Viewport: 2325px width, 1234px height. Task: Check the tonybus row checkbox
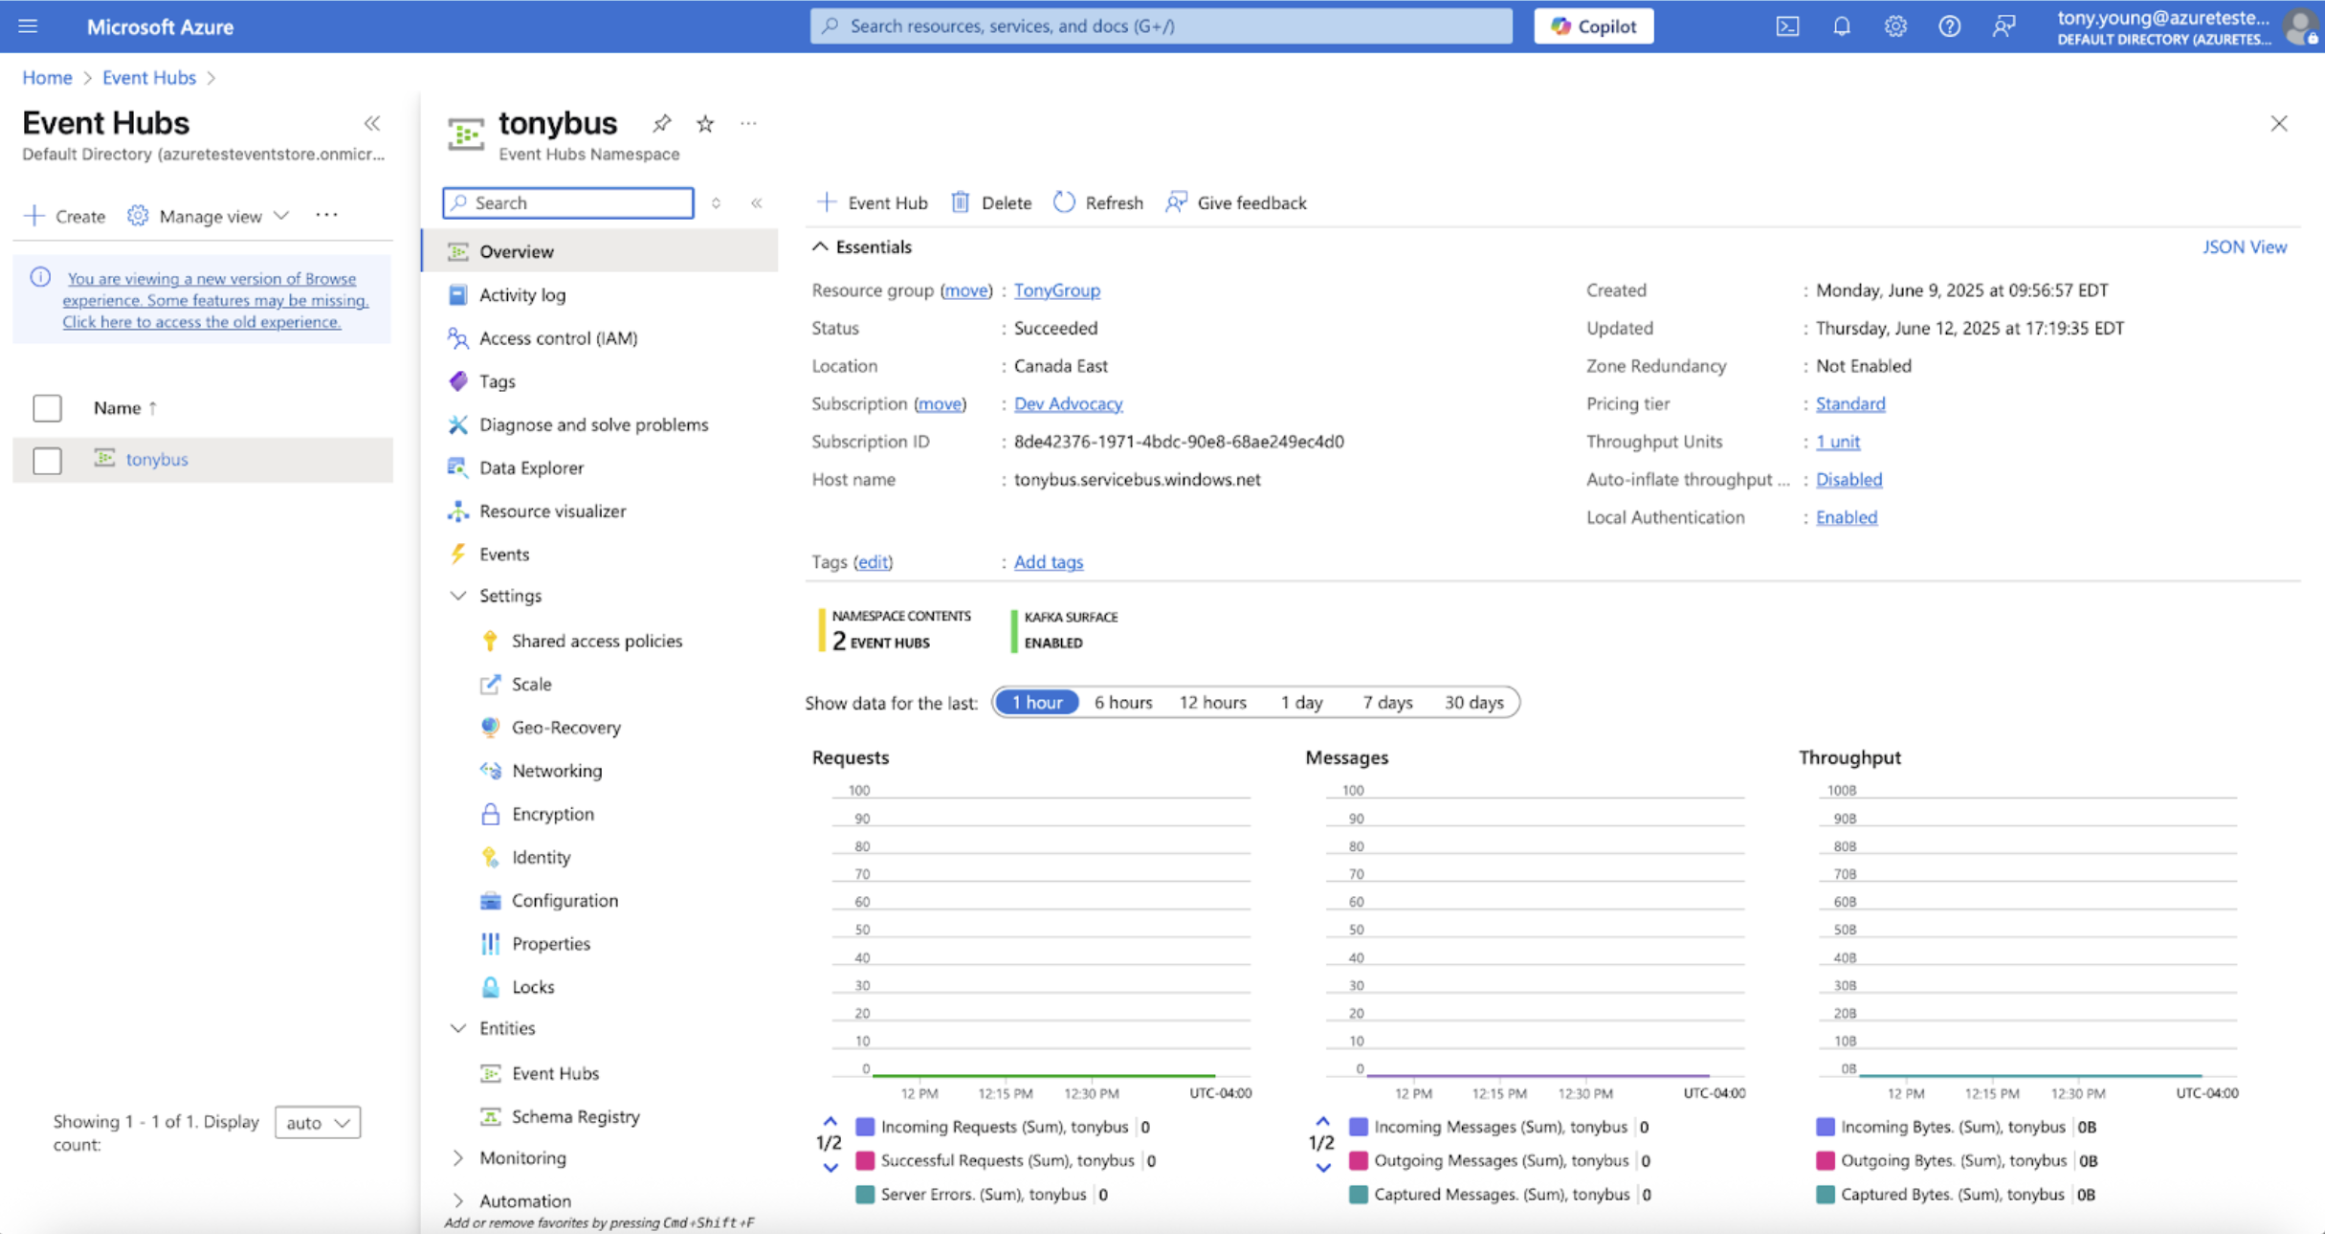click(47, 460)
